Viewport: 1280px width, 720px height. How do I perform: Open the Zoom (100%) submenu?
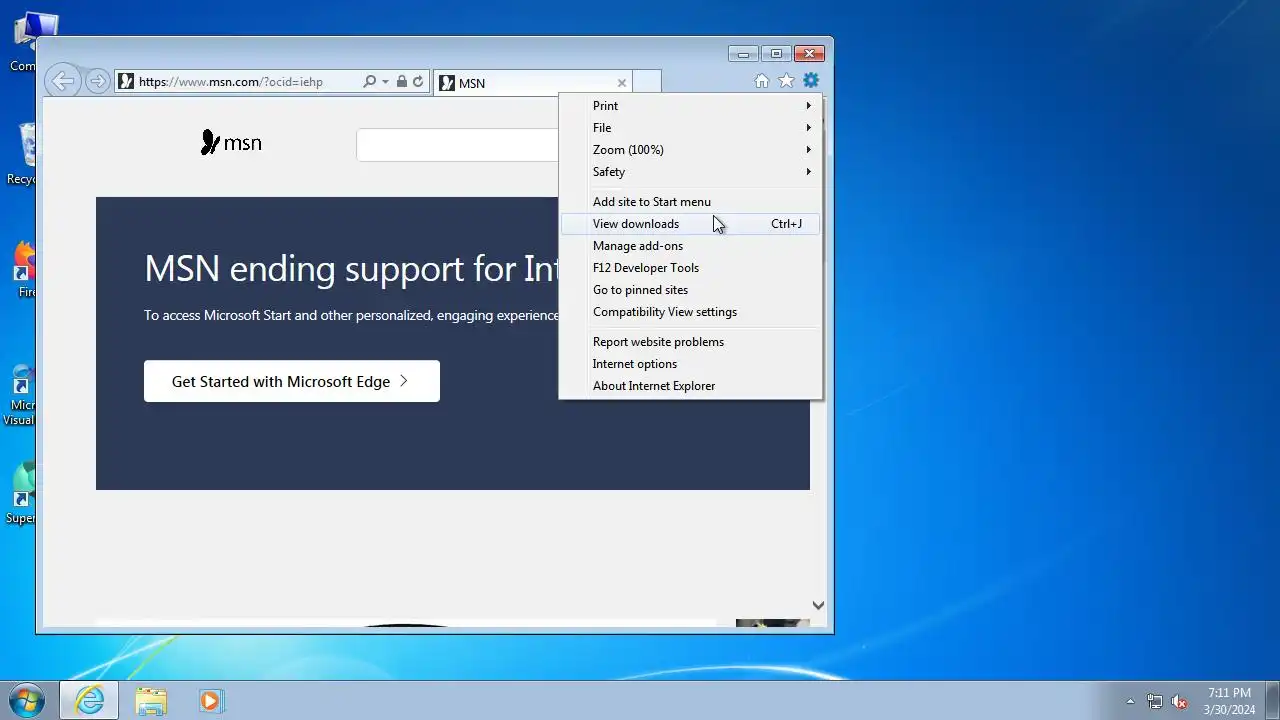[691, 150]
